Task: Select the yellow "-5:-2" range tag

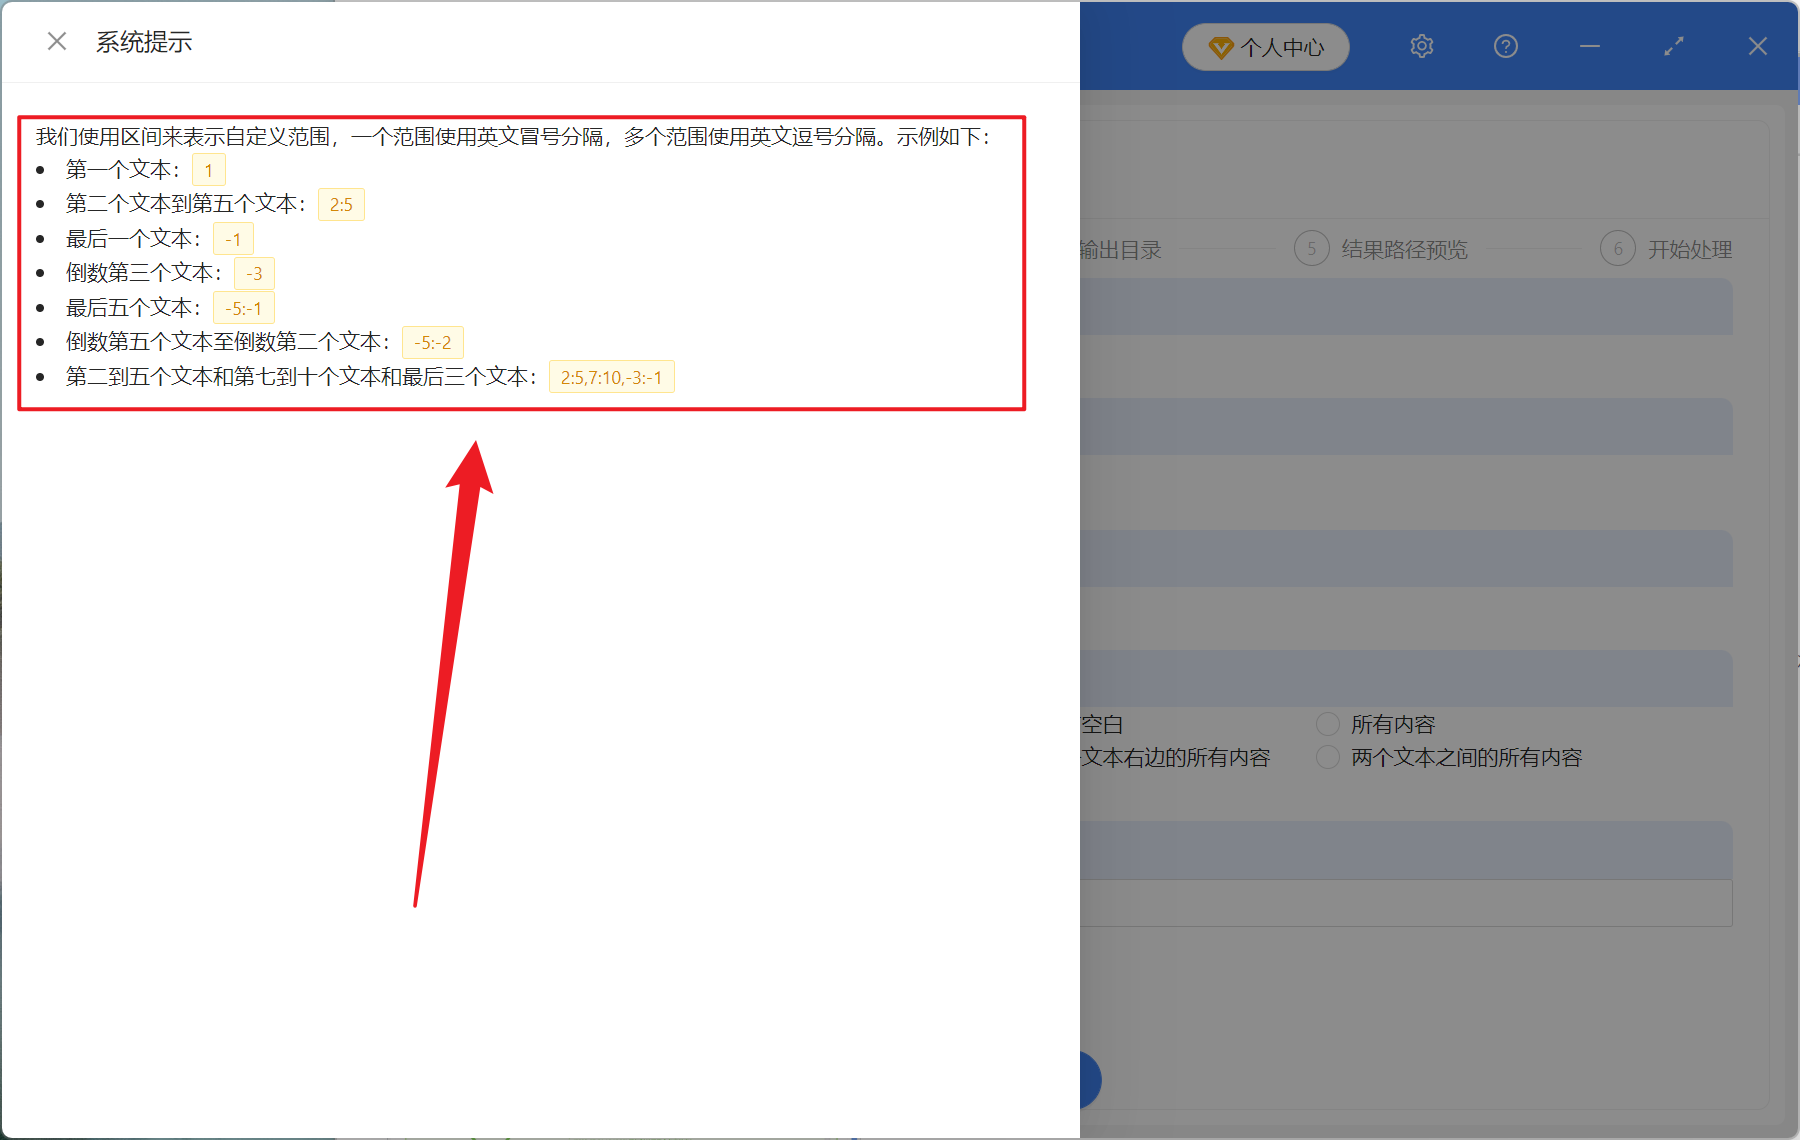Action: click(x=432, y=342)
